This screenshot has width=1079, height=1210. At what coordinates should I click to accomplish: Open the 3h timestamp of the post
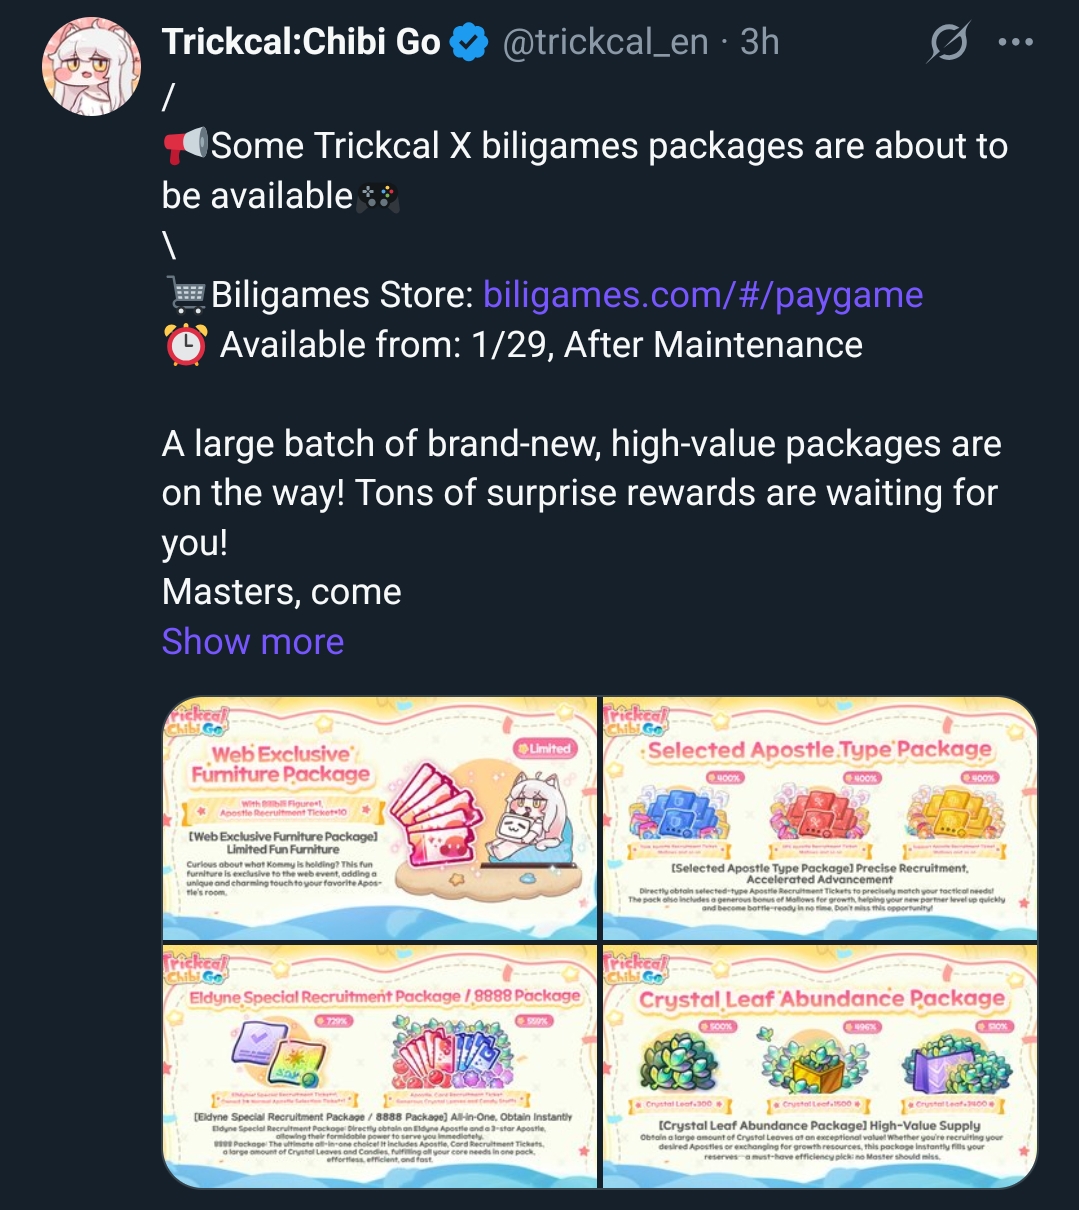(x=760, y=42)
